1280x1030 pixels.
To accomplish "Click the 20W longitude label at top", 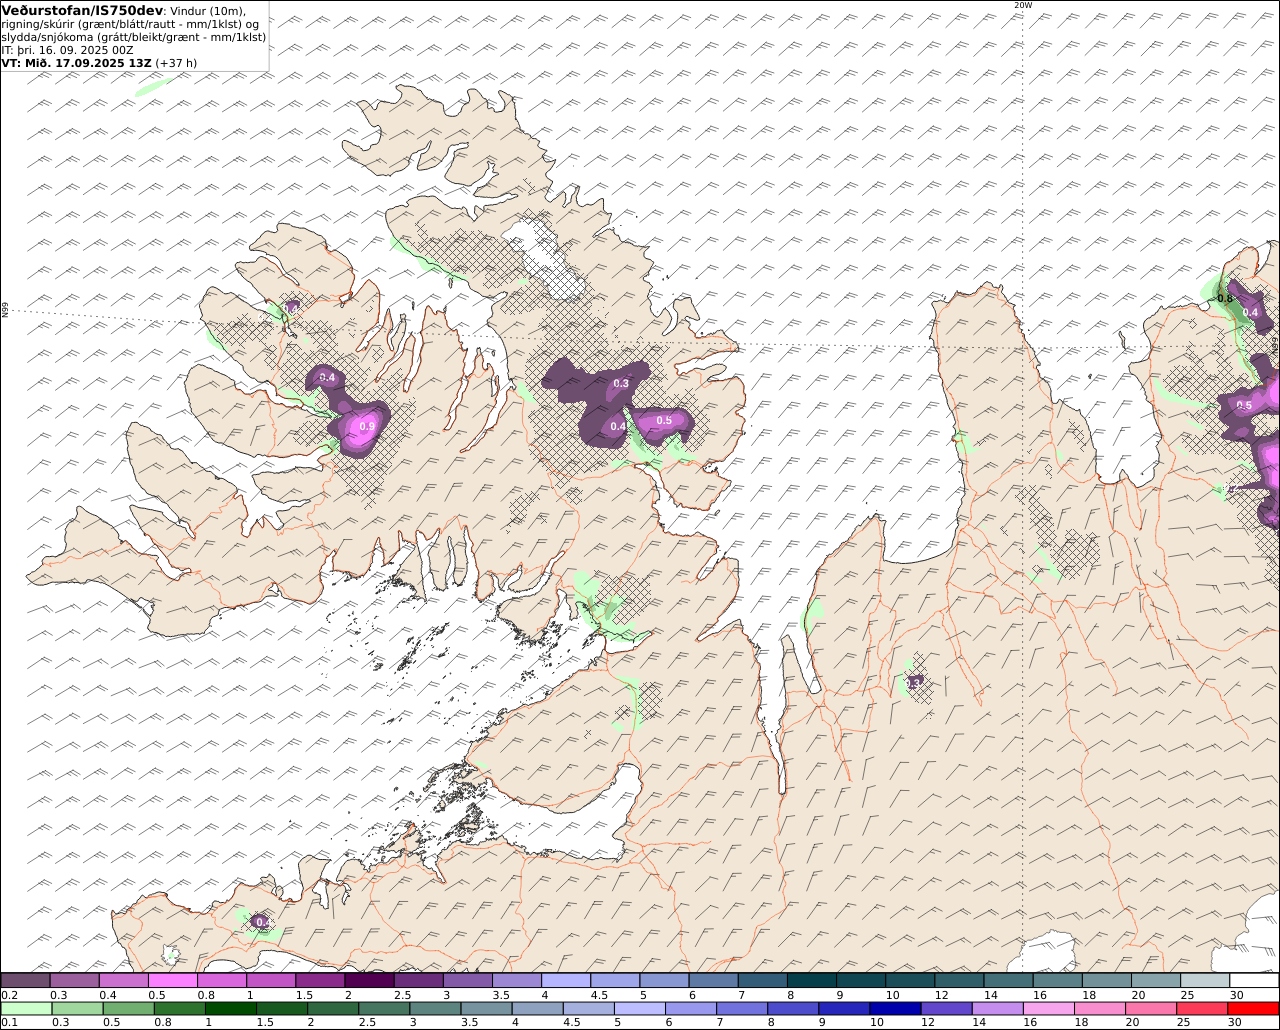I will coord(1022,5).
